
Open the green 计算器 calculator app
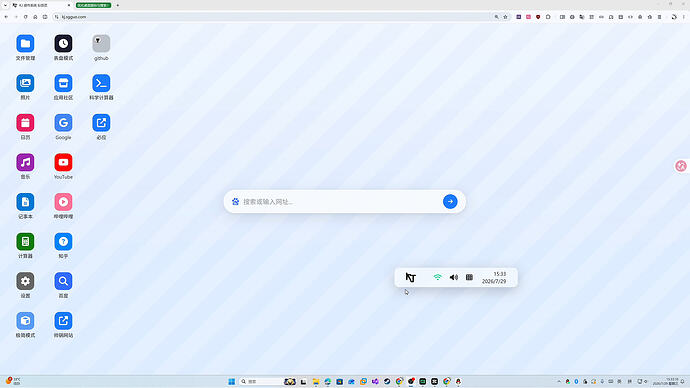coord(25,242)
